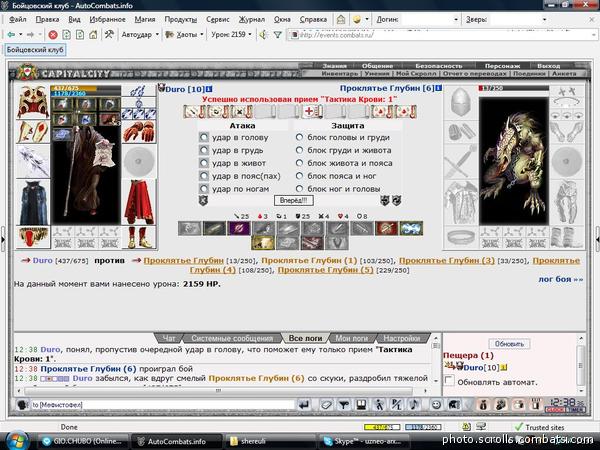Expand dropdown arrow next to smiley globe icon
This screenshot has height=450, width=600.
367,19
